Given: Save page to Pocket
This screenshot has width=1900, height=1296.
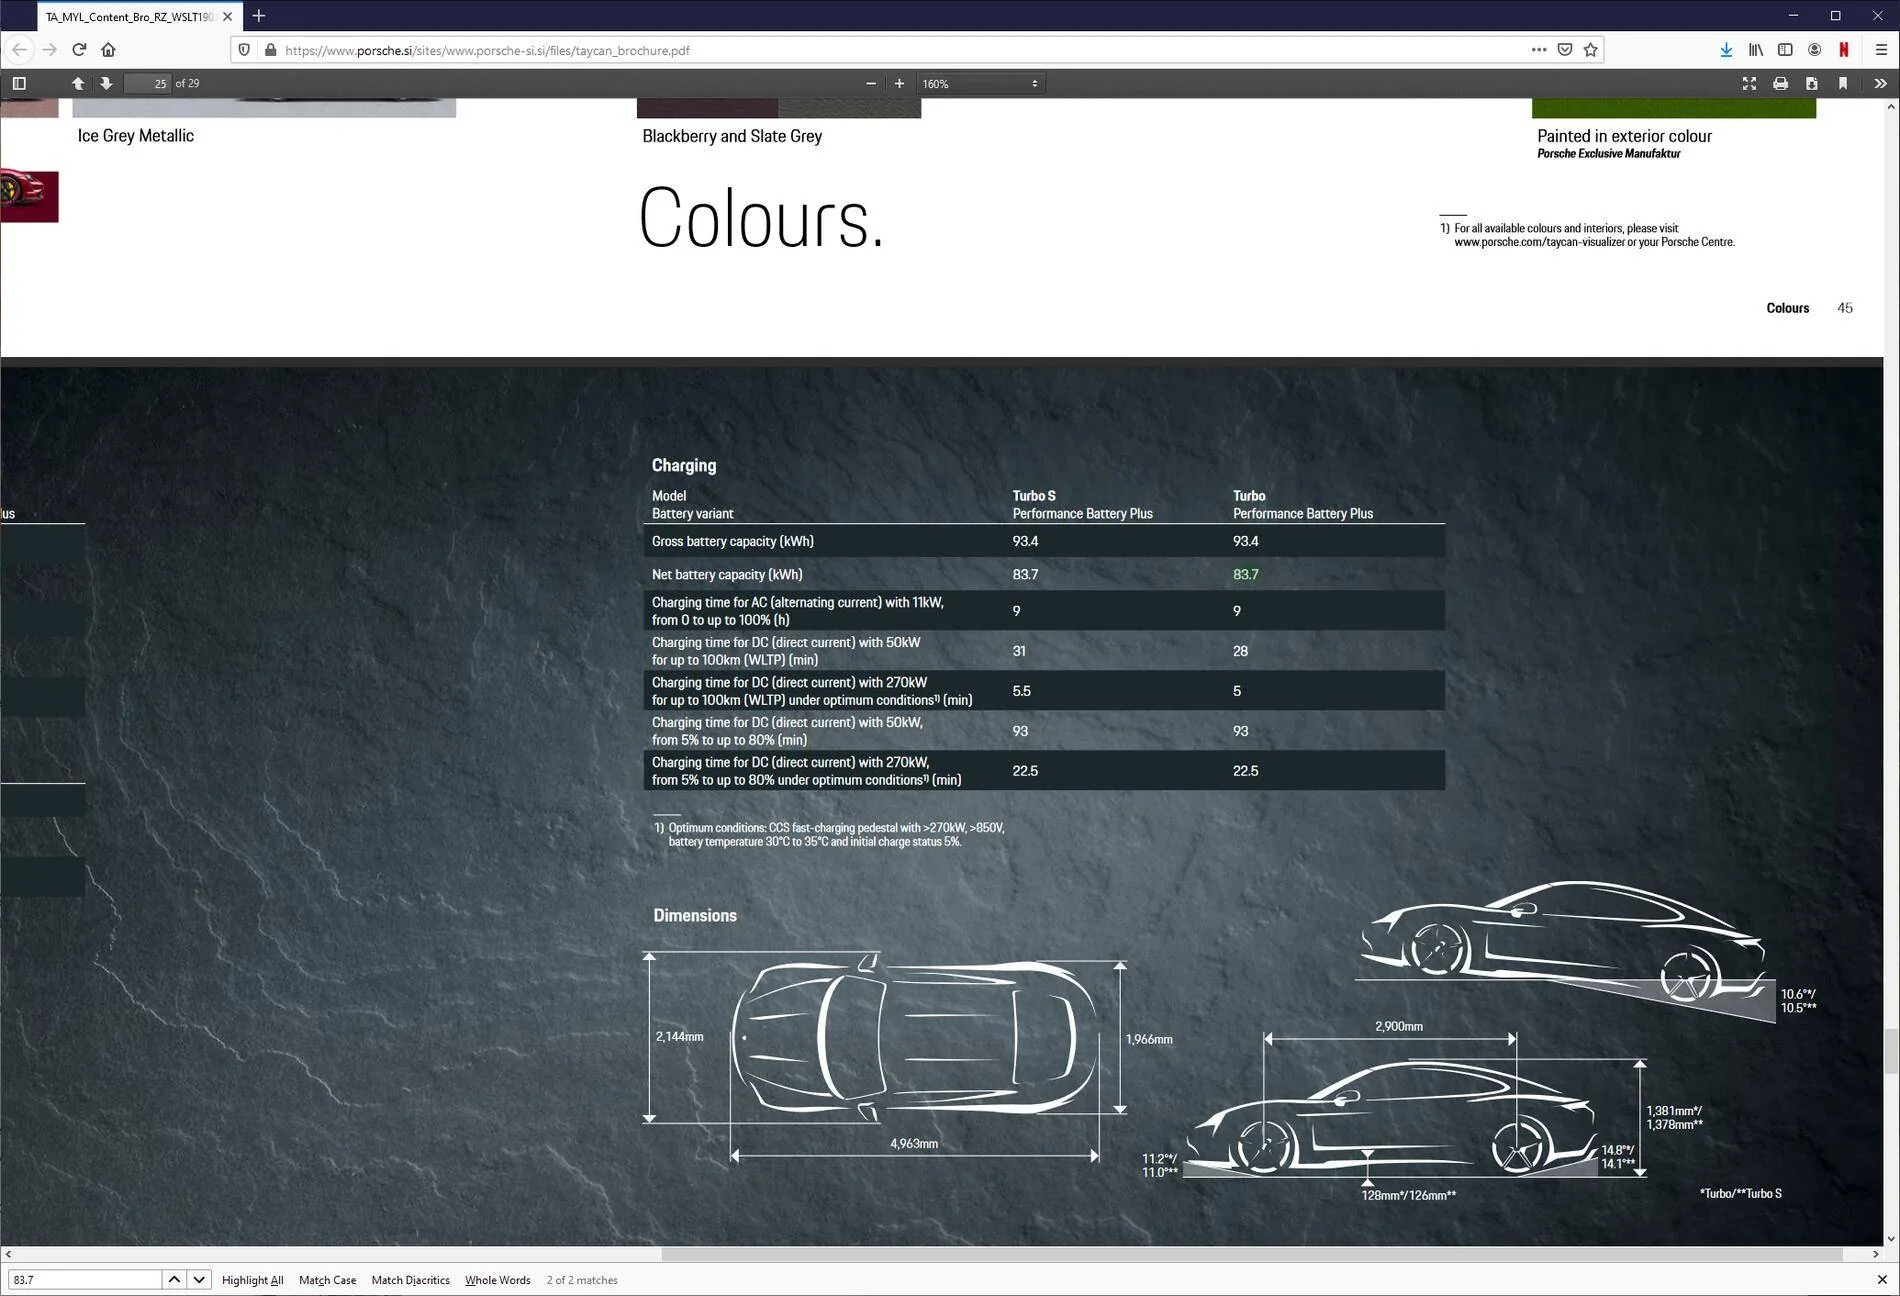Looking at the screenshot, I should pyautogui.click(x=1565, y=49).
